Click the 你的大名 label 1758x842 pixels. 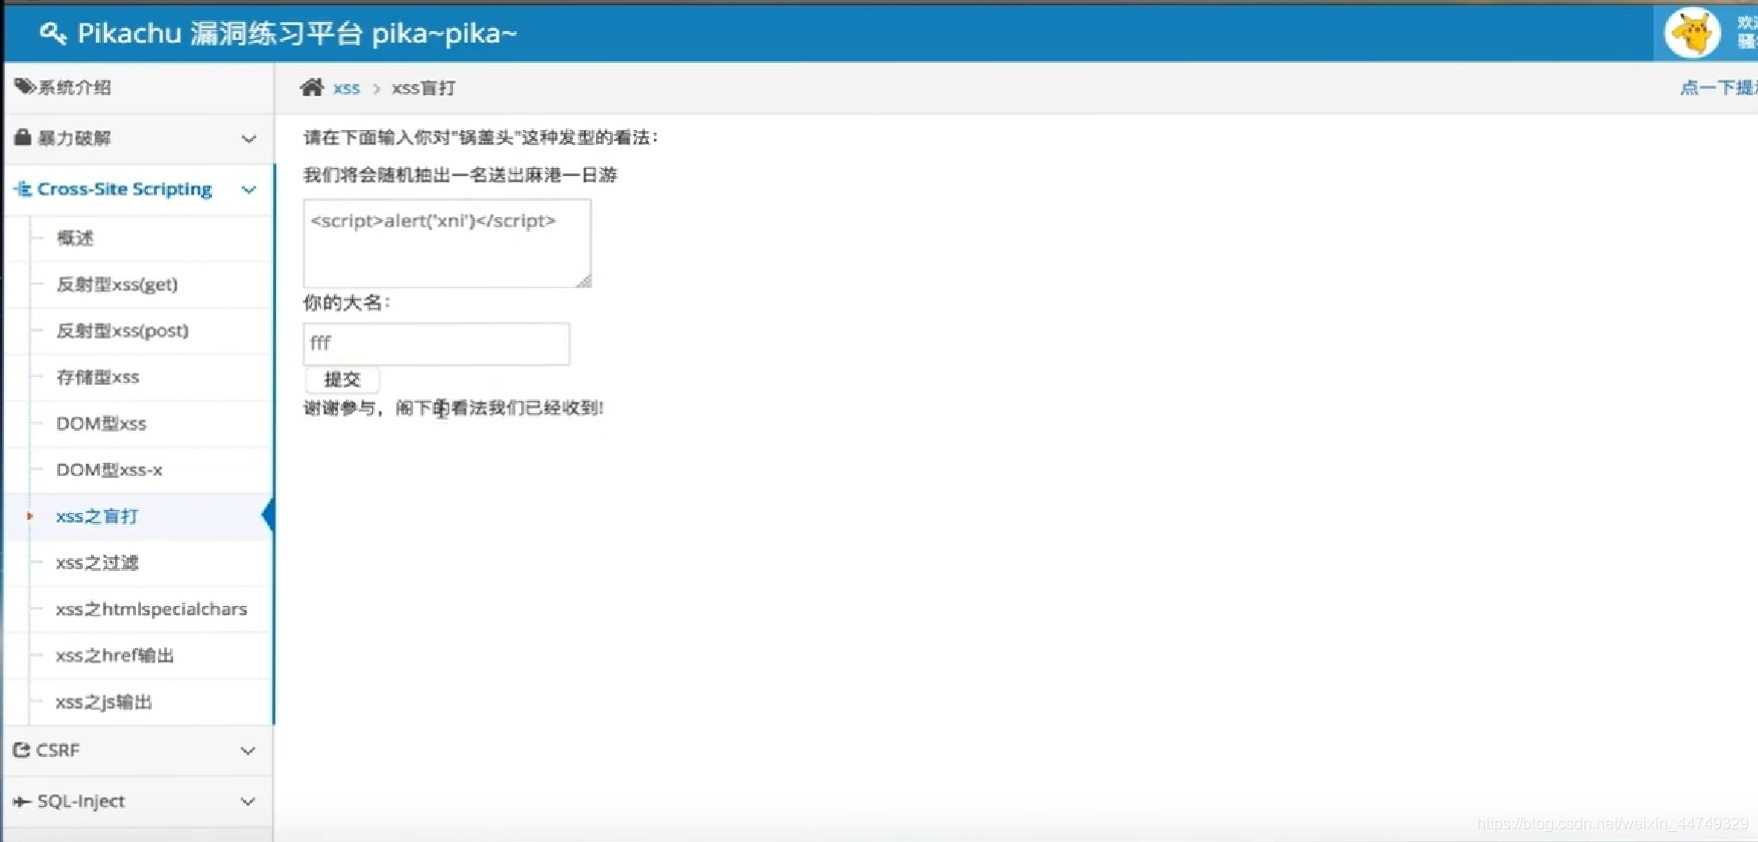tap(347, 302)
